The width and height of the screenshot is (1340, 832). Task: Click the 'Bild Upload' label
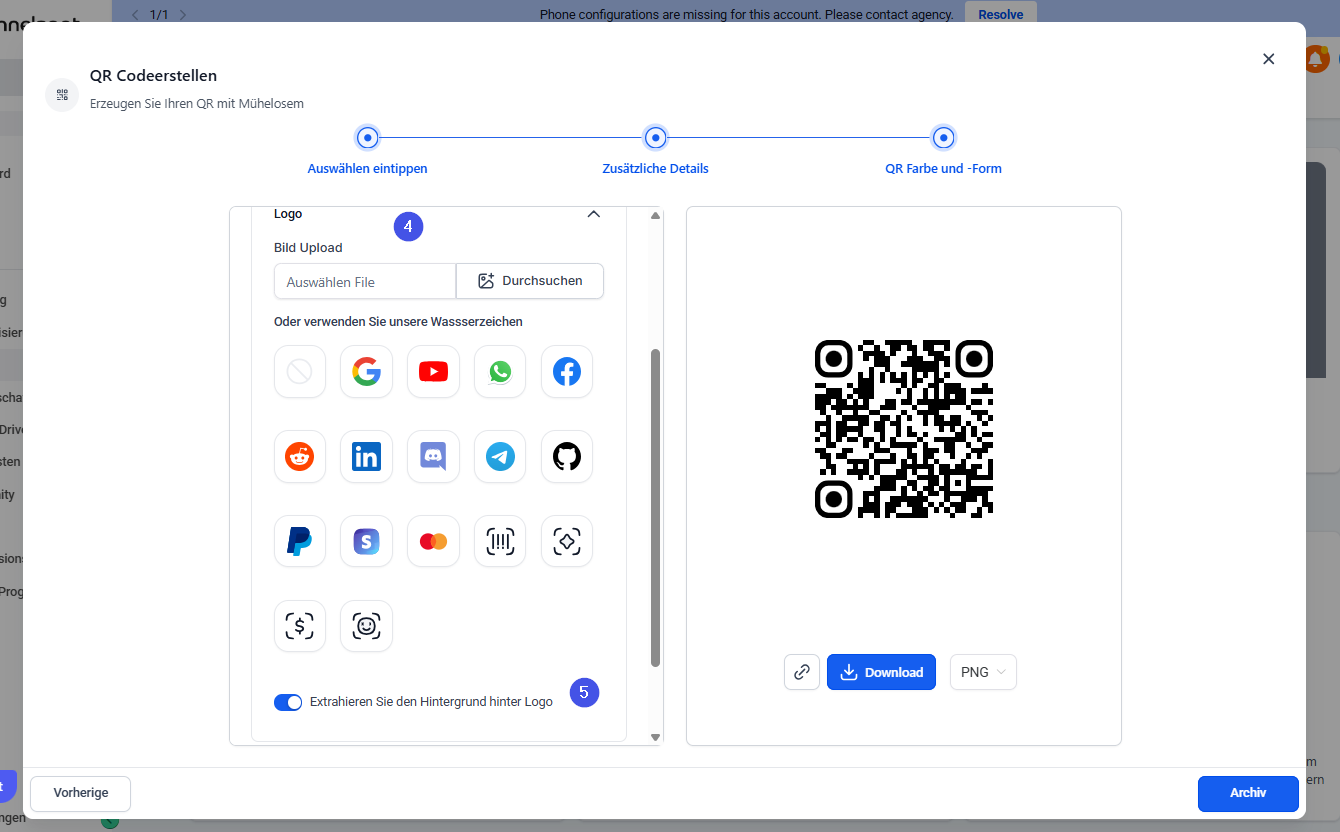[x=308, y=248]
